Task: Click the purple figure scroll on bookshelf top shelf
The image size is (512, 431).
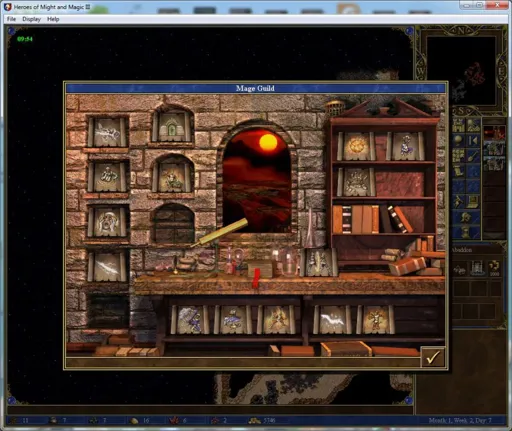Action: point(406,146)
